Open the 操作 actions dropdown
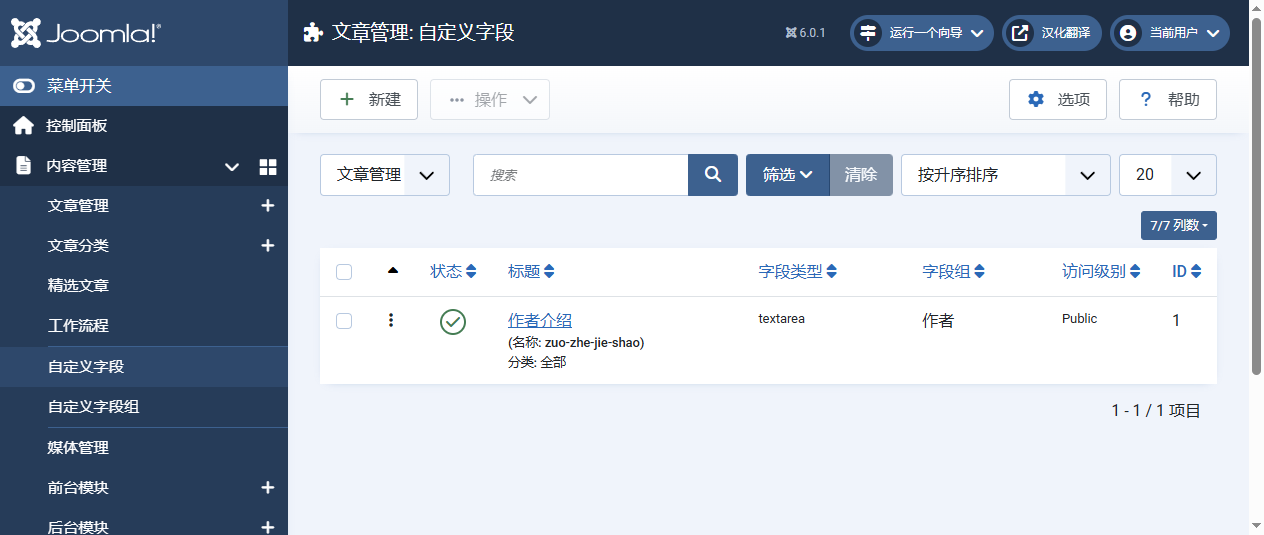Image resolution: width=1264 pixels, height=535 pixels. click(x=490, y=100)
